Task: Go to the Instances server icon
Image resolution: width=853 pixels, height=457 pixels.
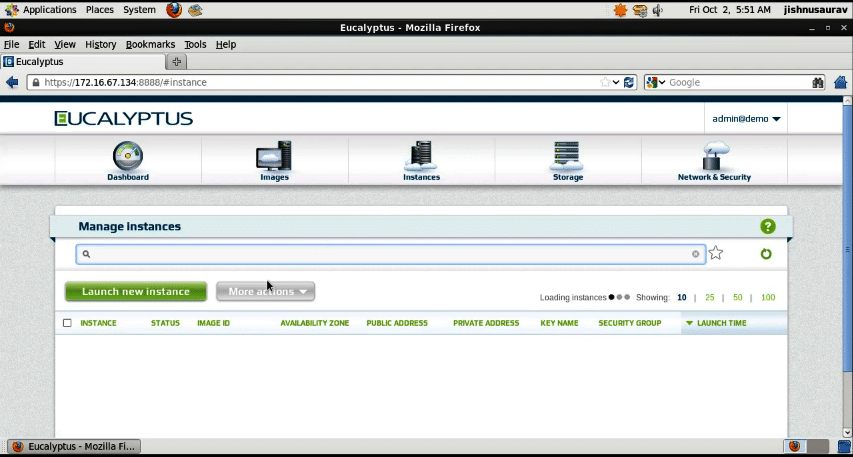Action: [x=421, y=156]
